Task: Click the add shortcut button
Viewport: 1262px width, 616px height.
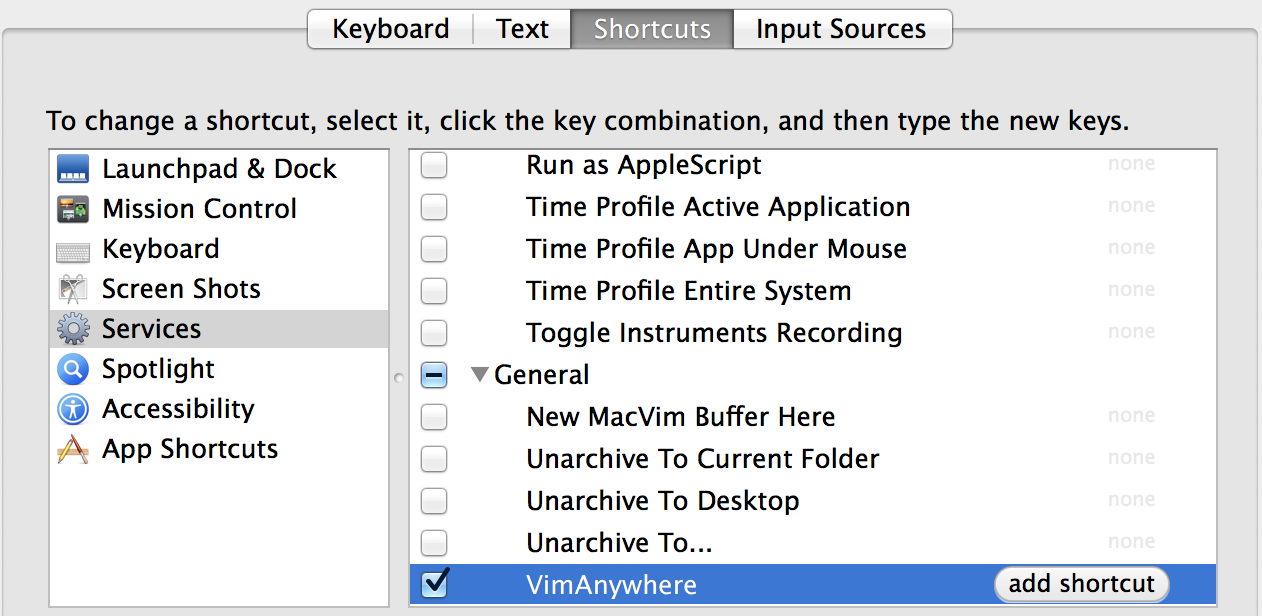Action: tap(1081, 584)
